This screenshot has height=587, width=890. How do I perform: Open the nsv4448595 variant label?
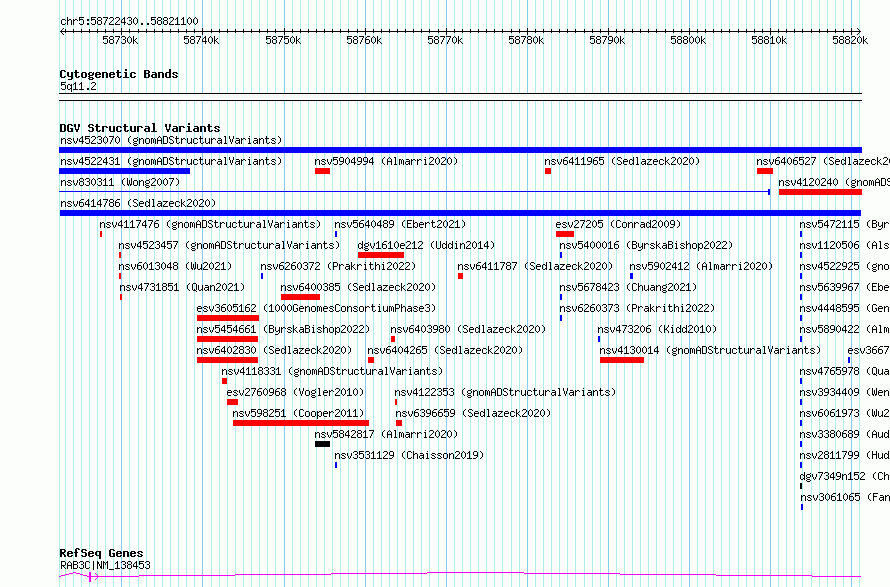845,308
